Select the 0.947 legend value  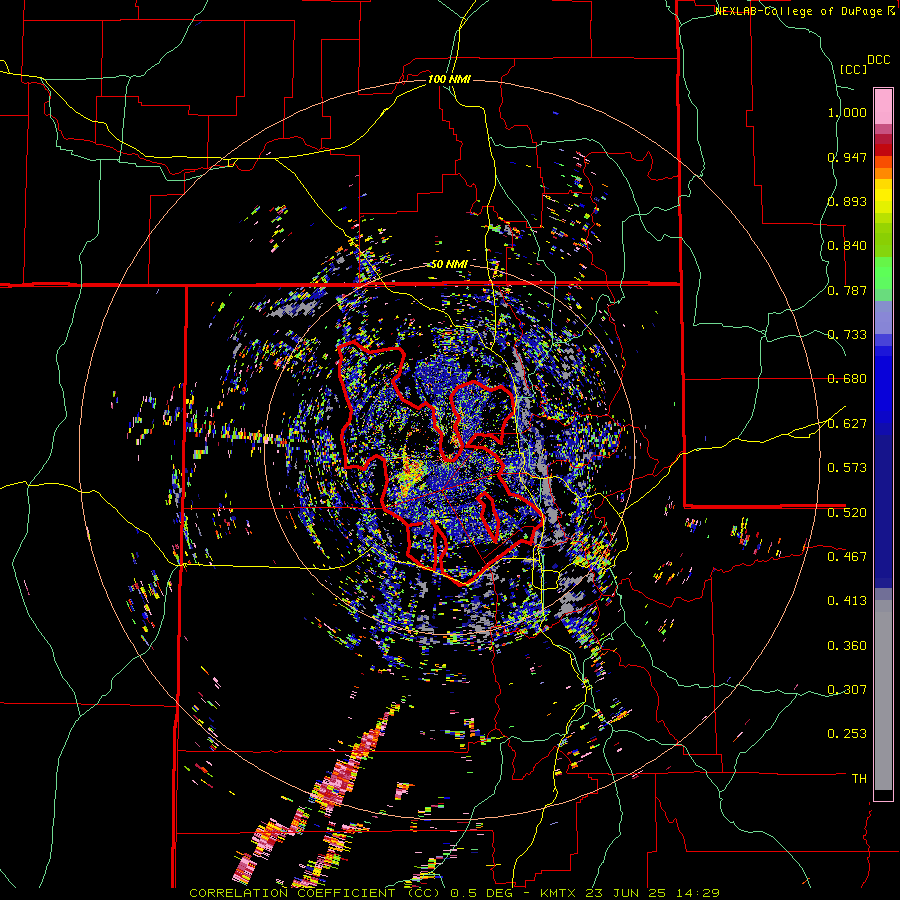point(847,157)
